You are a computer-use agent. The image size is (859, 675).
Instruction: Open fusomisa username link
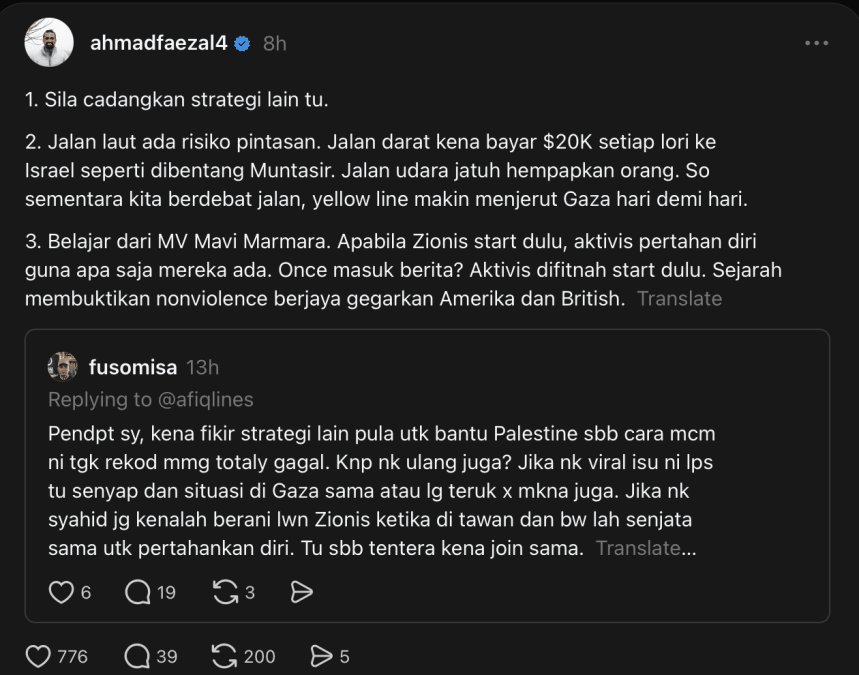point(133,367)
